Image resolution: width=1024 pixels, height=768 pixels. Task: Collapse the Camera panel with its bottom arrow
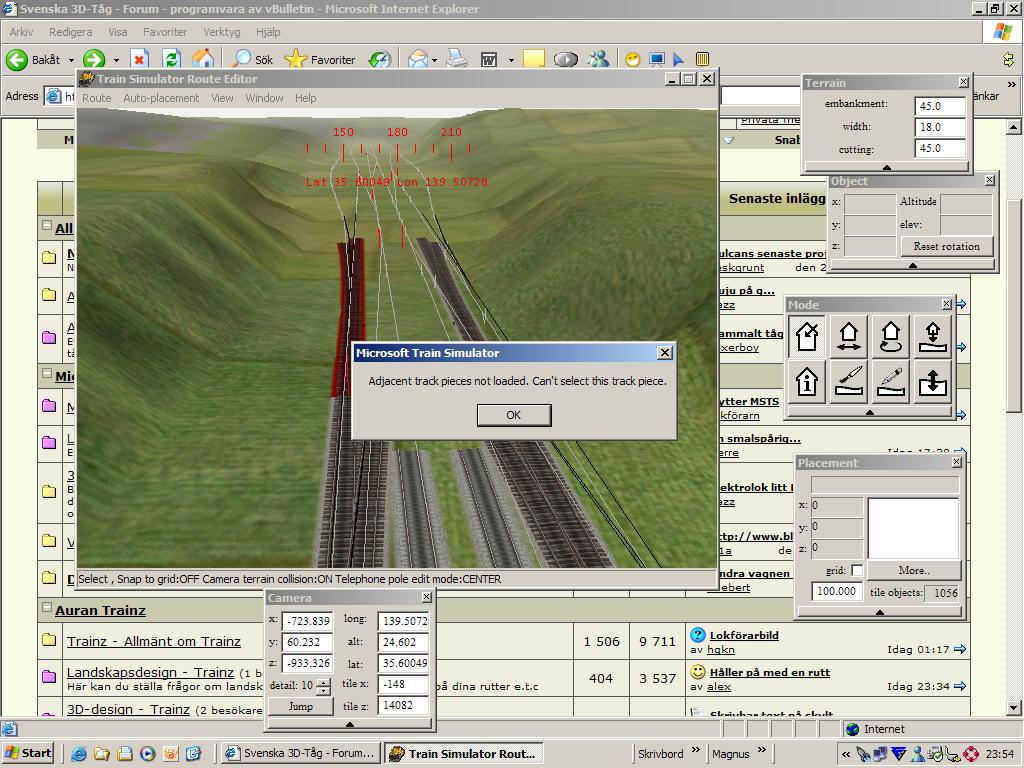coord(350,724)
